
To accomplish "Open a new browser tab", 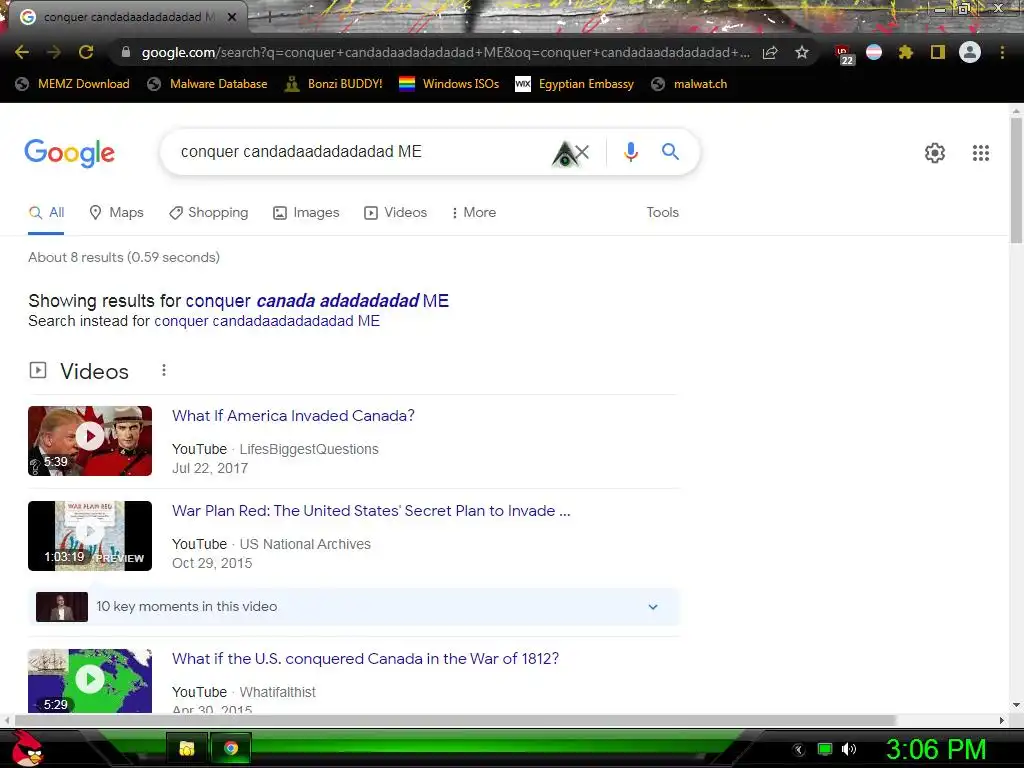I will coord(269,17).
